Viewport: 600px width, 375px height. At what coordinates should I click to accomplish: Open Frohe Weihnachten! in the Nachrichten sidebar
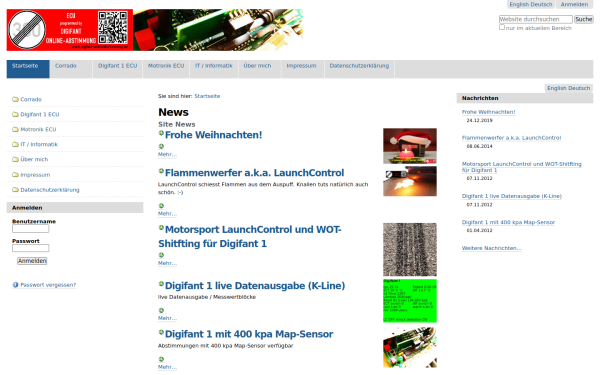[x=488, y=112]
